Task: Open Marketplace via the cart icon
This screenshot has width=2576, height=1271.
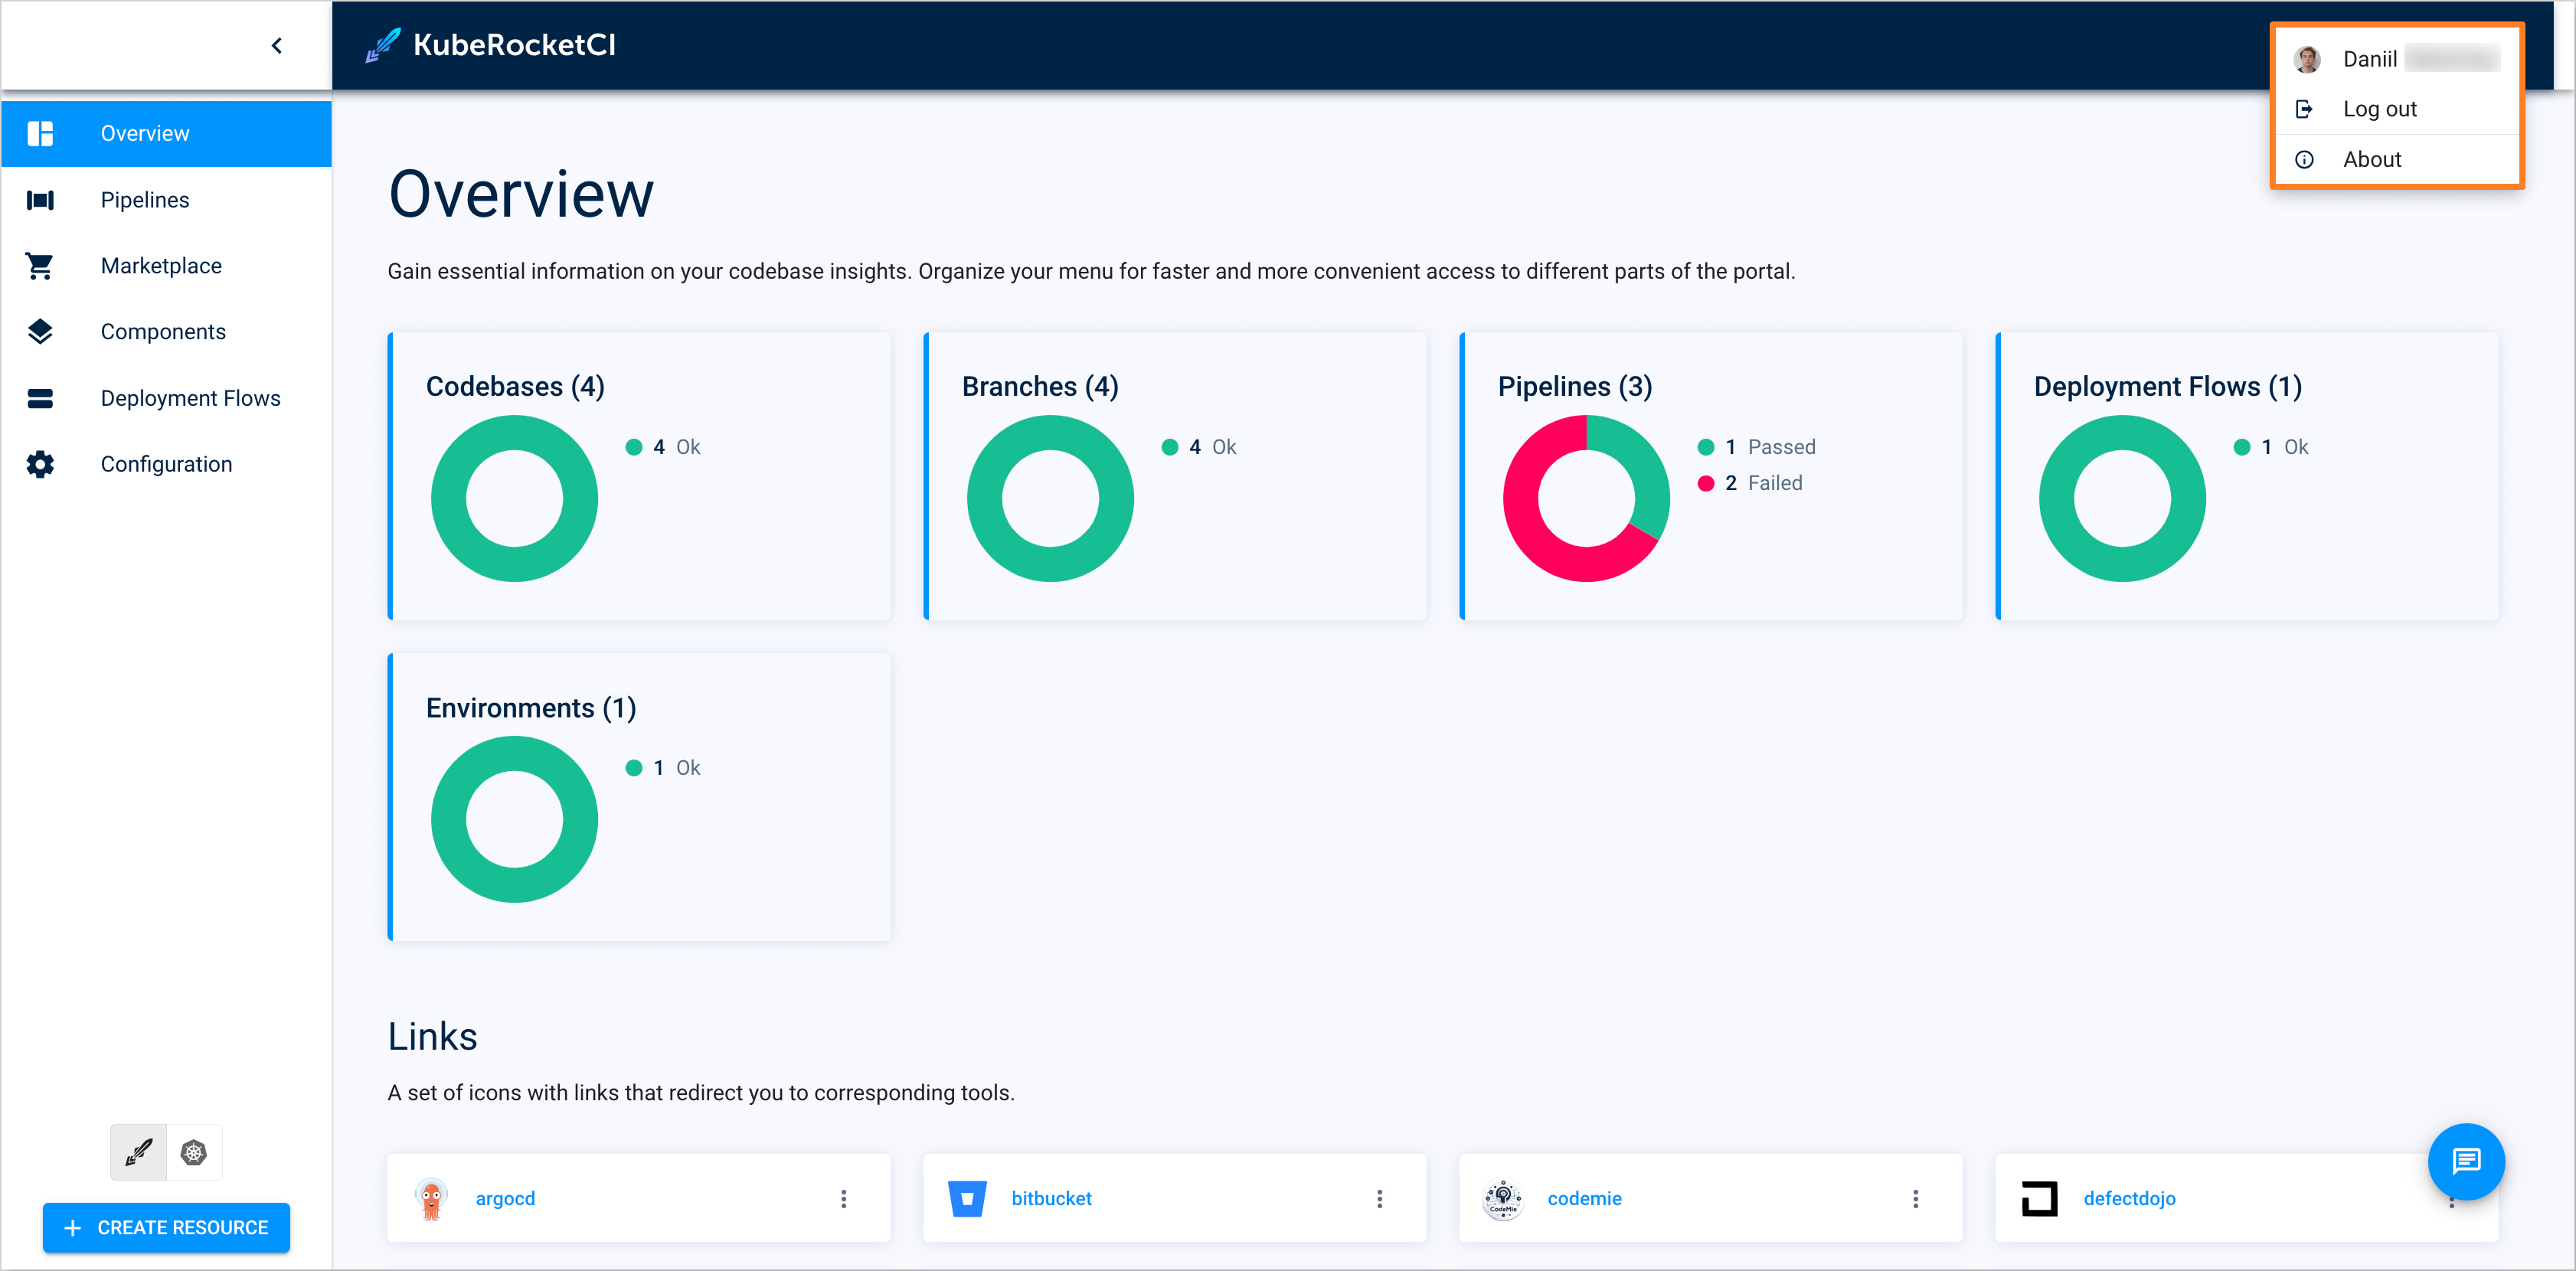Action: click(40, 266)
